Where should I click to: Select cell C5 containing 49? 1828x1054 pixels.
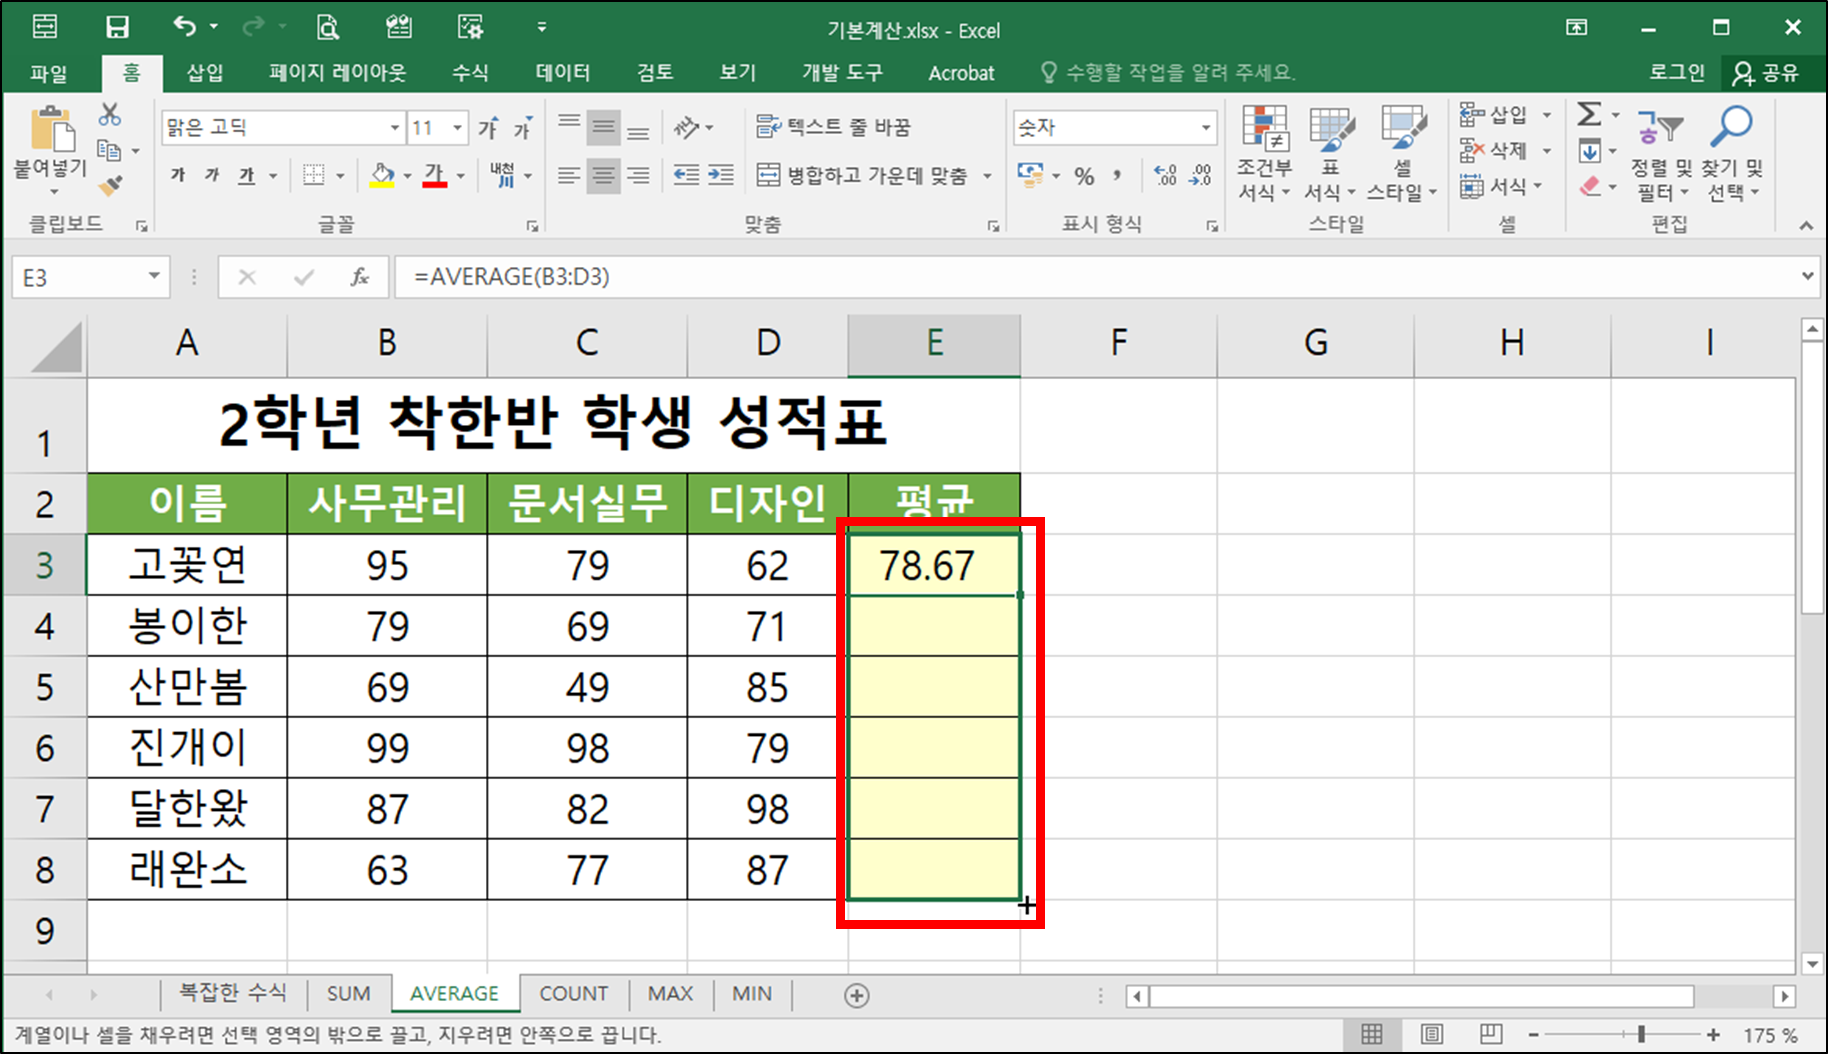coord(586,687)
